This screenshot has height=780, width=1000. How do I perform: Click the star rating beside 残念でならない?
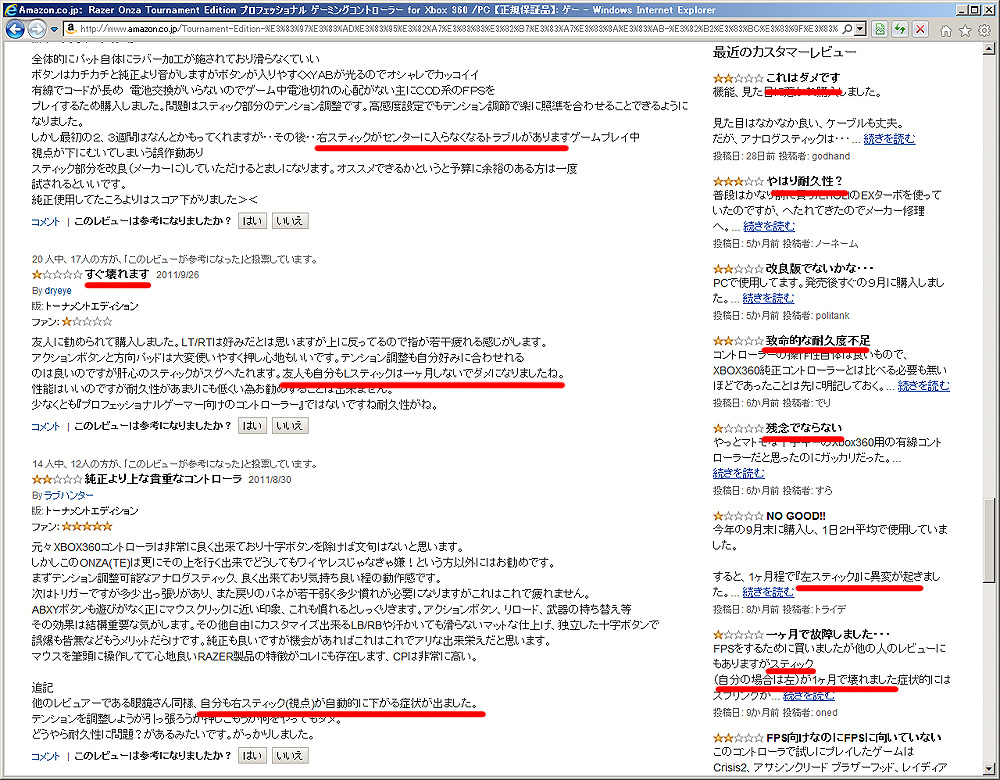(738, 428)
